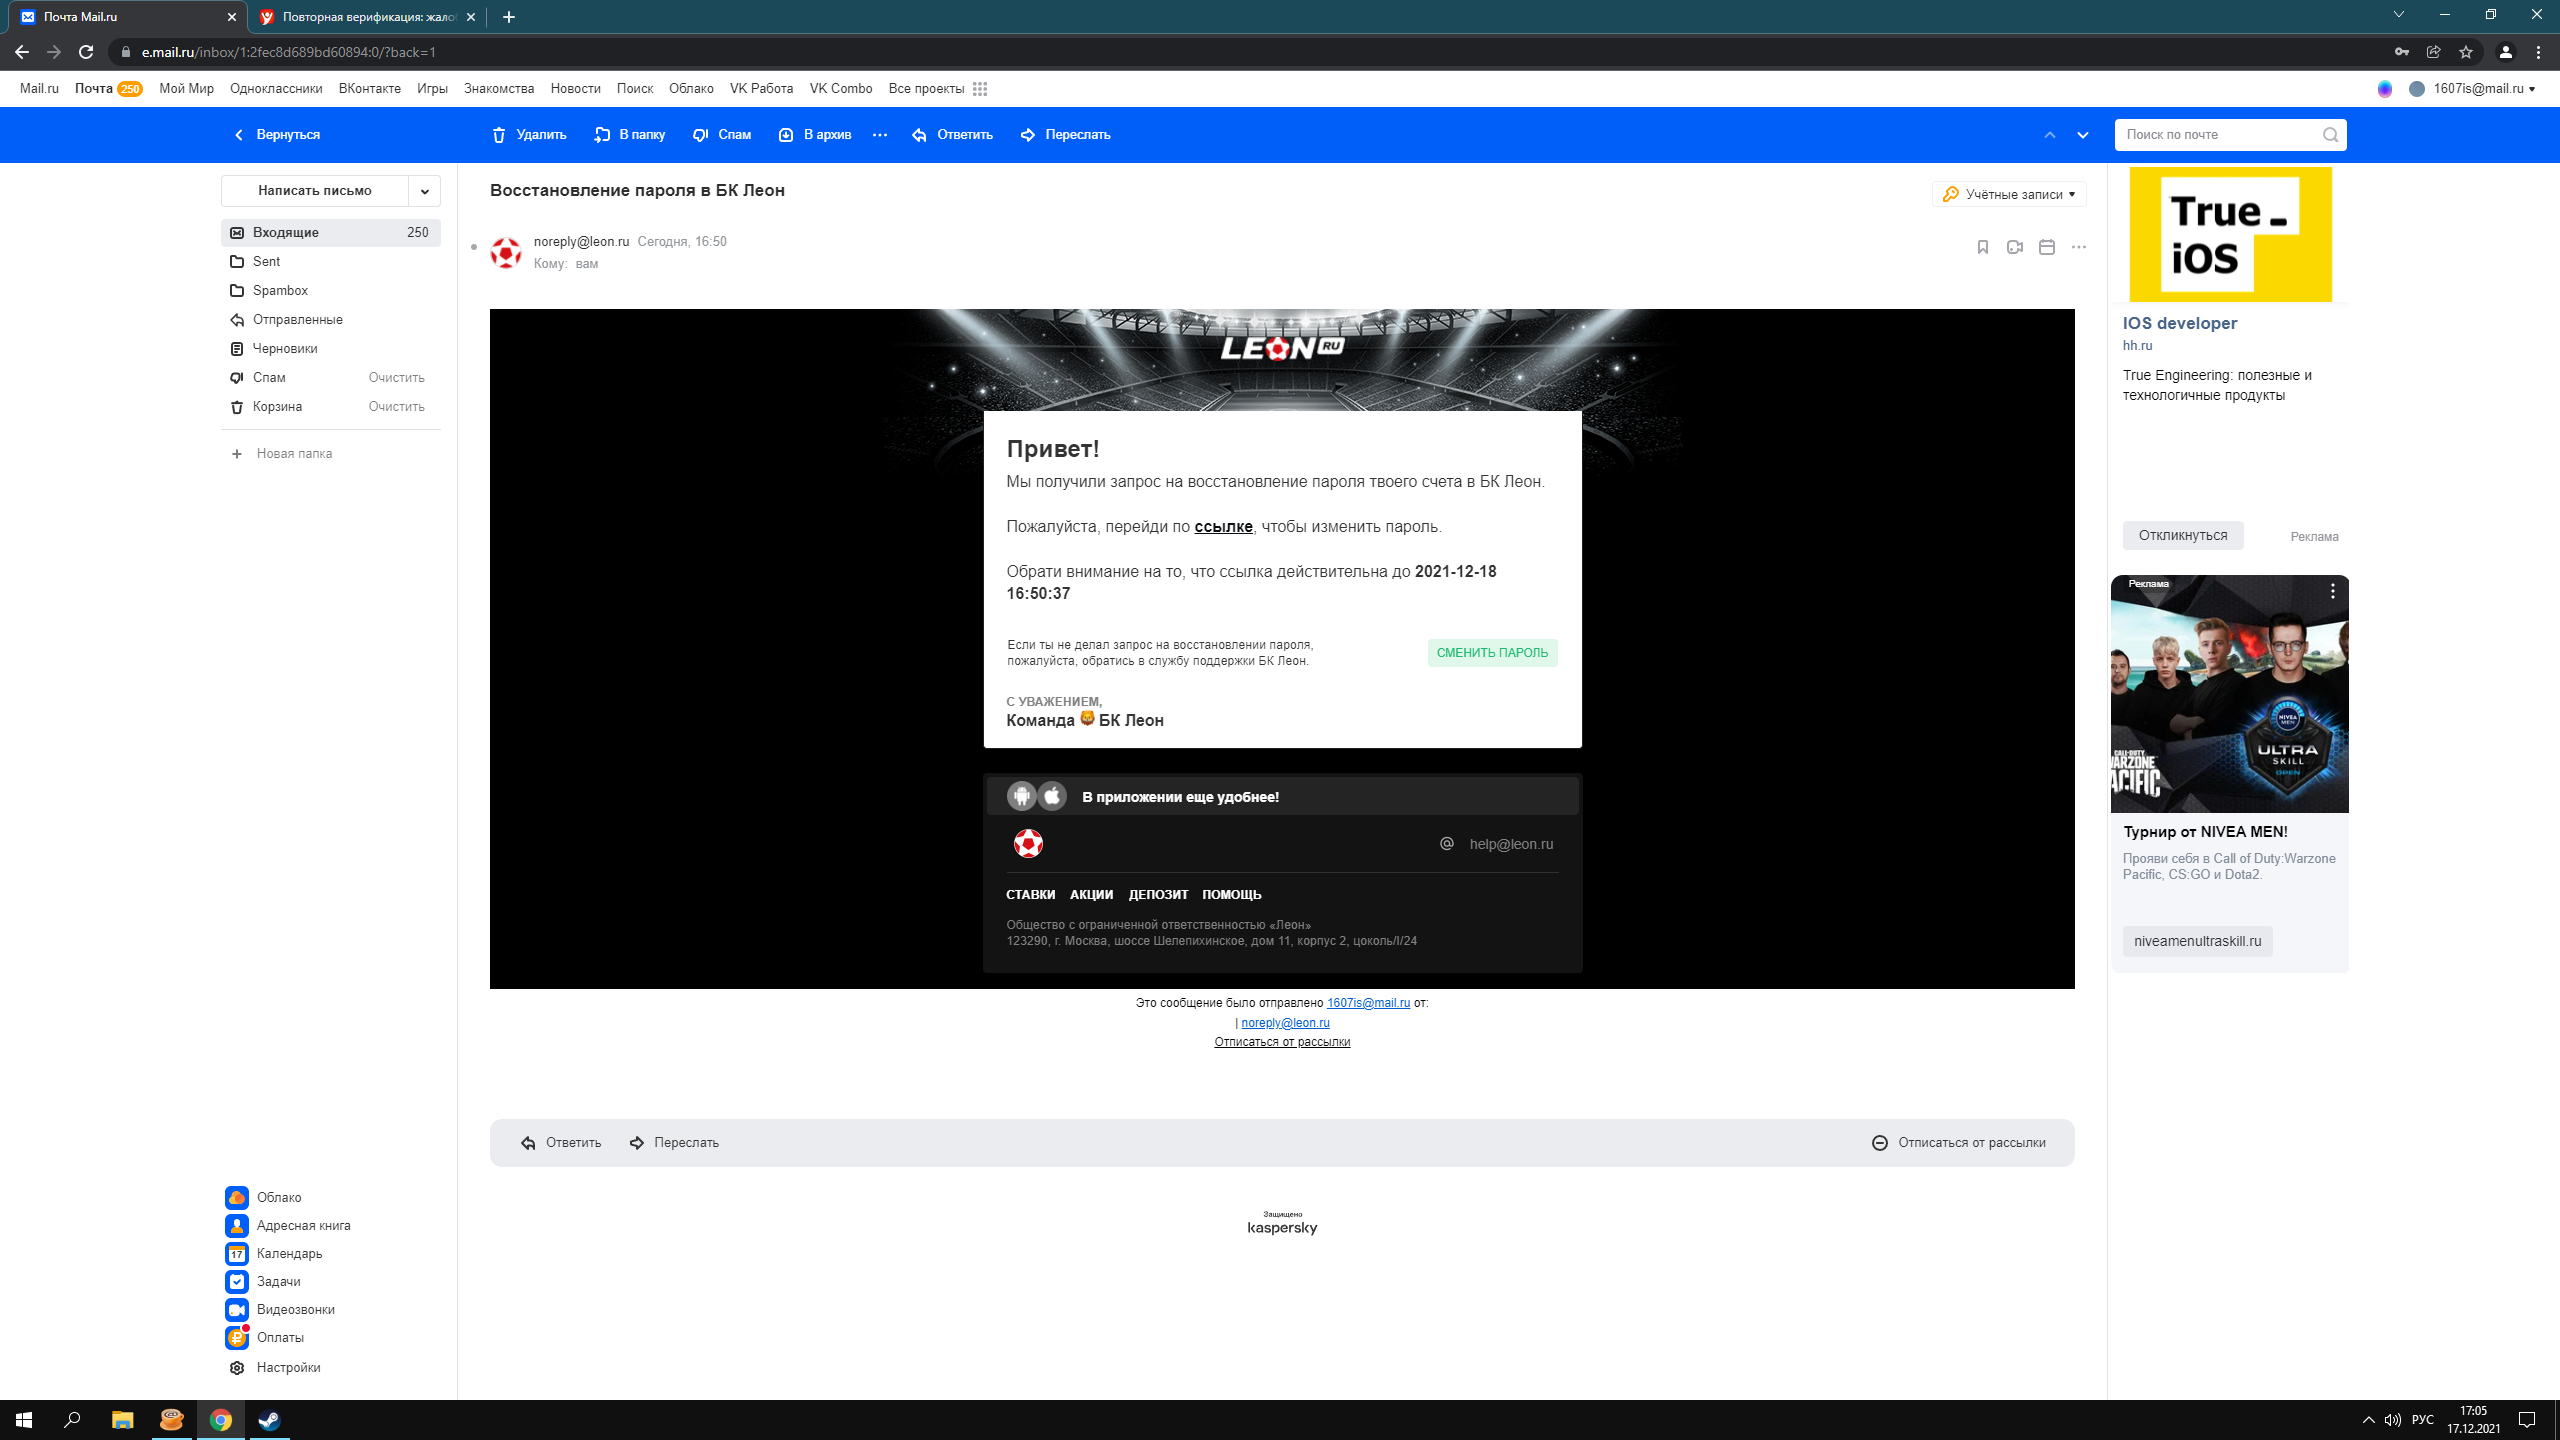Click the Delete (Удалить) trash icon
The width and height of the screenshot is (2560, 1440).
499,135
